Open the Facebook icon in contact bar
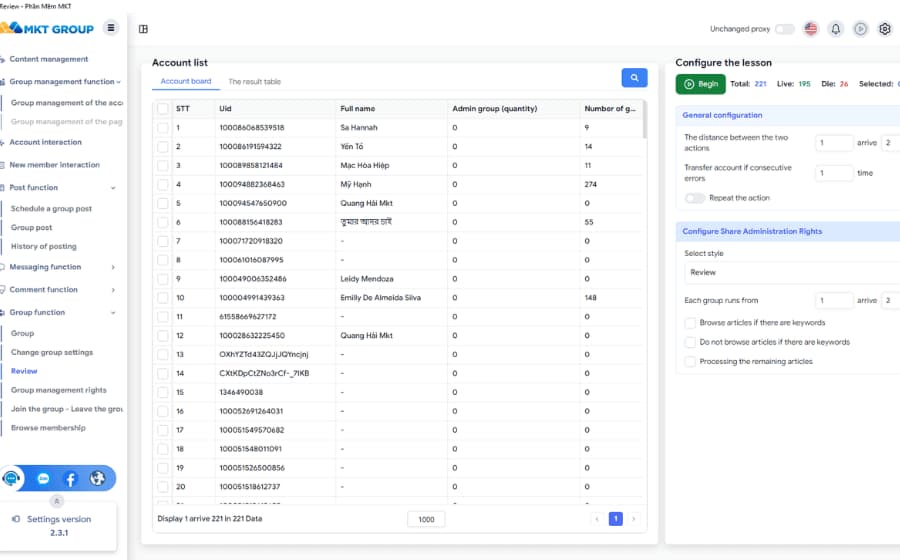This screenshot has width=900, height=560. [x=71, y=479]
